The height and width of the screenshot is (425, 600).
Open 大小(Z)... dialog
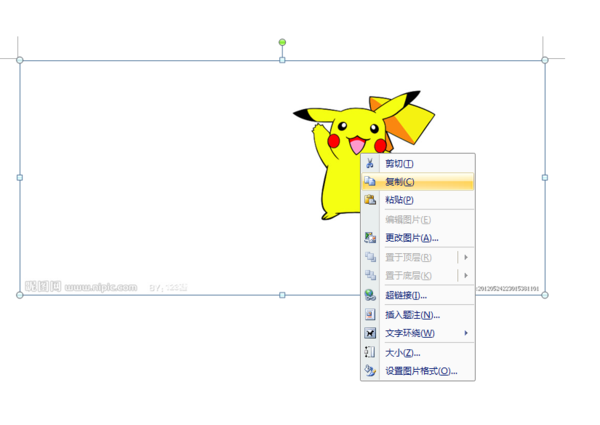coord(418,353)
